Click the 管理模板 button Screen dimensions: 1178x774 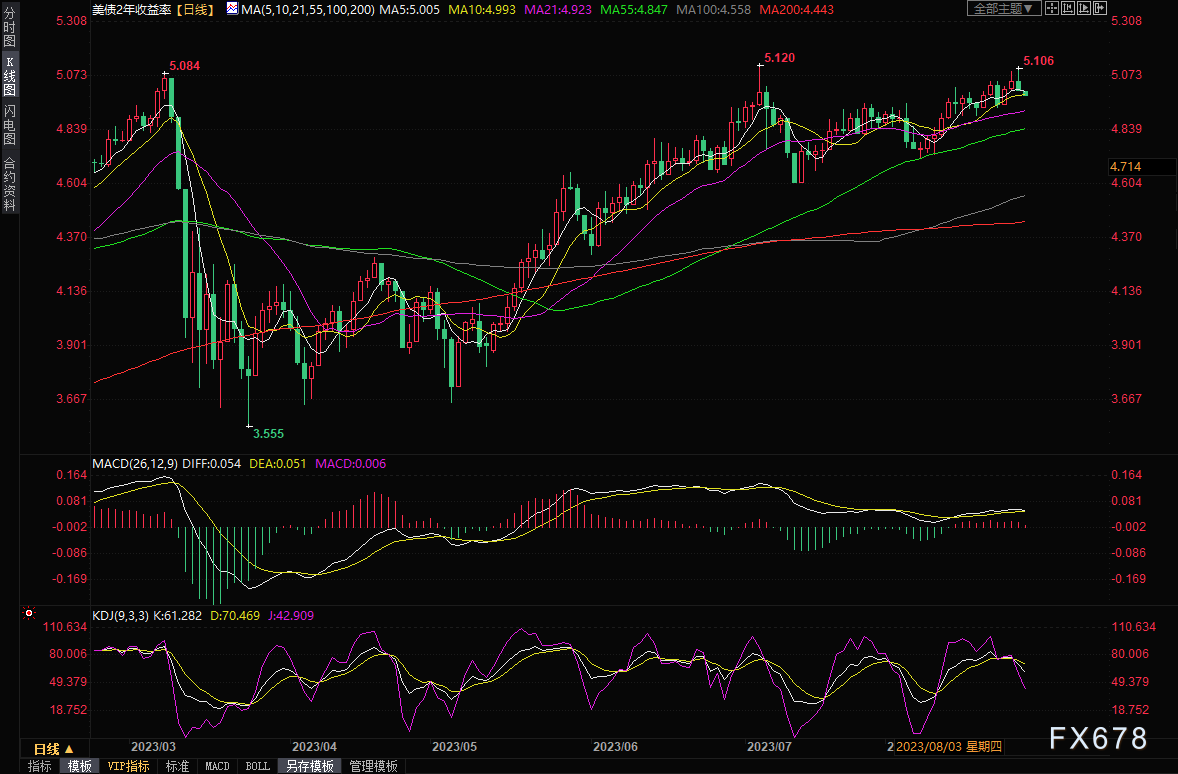click(373, 766)
